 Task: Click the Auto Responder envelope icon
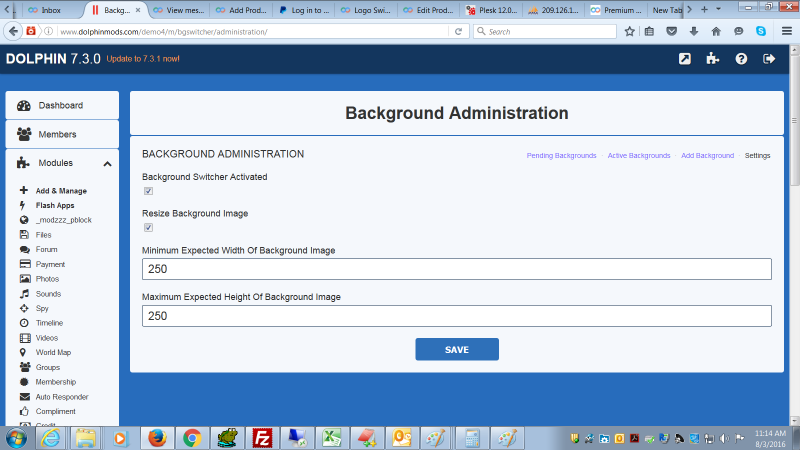[x=24, y=396]
